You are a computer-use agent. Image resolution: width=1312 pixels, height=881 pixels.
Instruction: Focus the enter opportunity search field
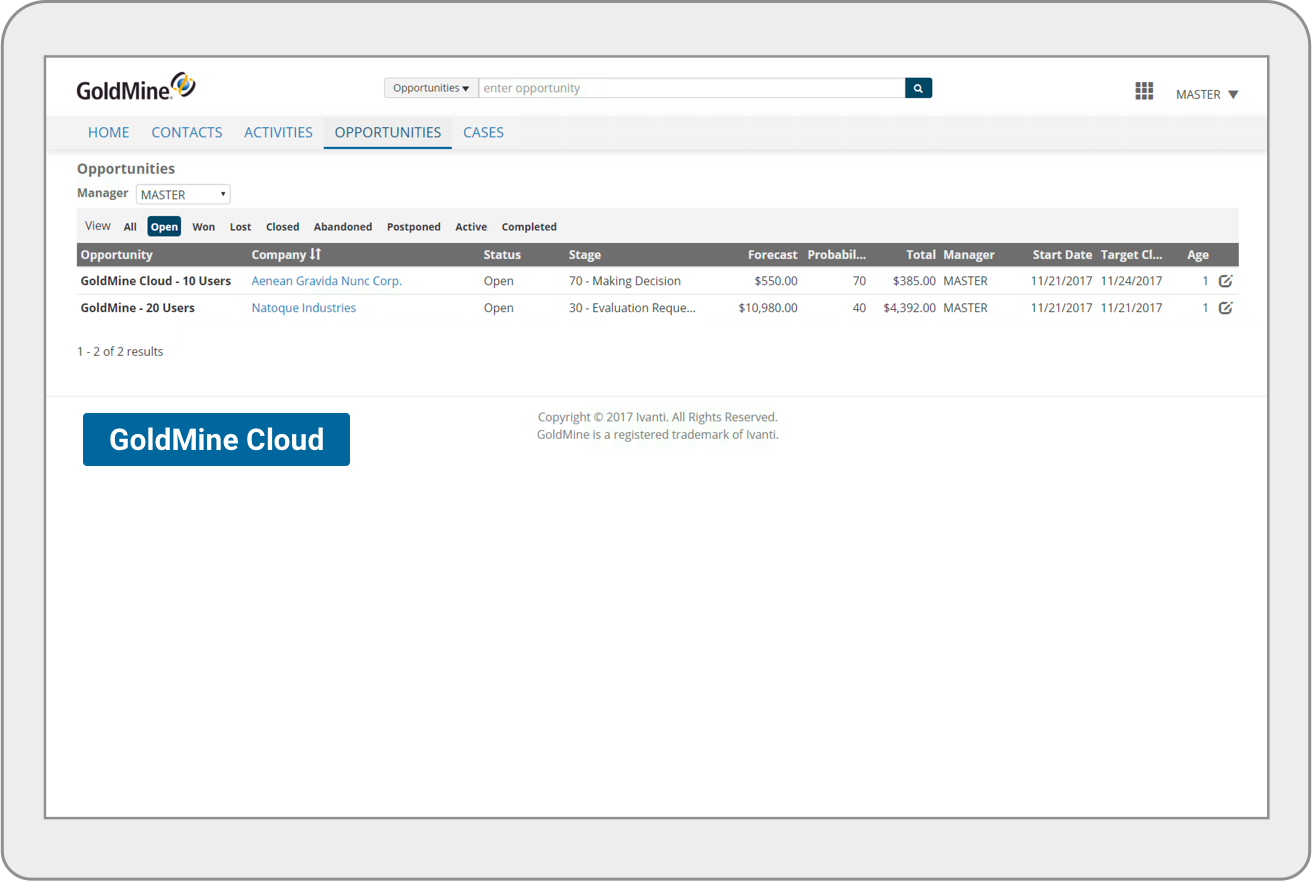point(692,88)
